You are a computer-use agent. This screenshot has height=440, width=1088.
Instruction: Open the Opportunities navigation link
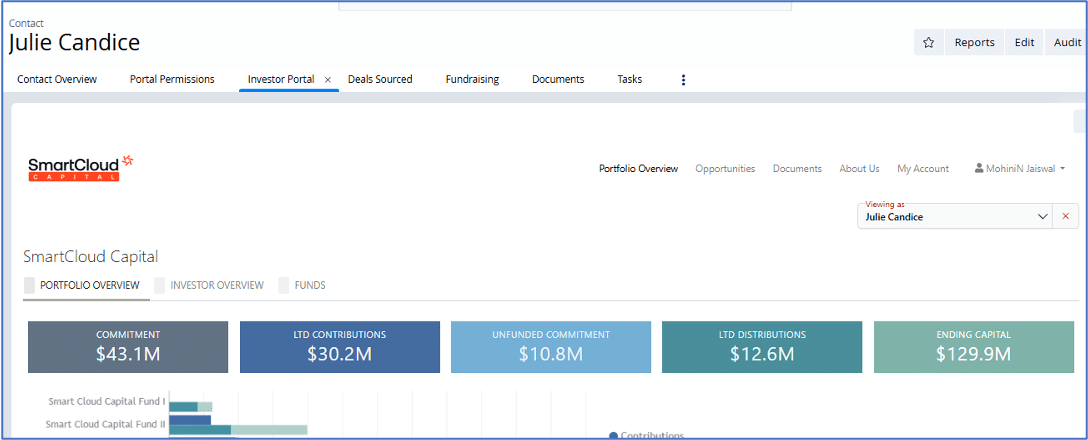tap(725, 169)
